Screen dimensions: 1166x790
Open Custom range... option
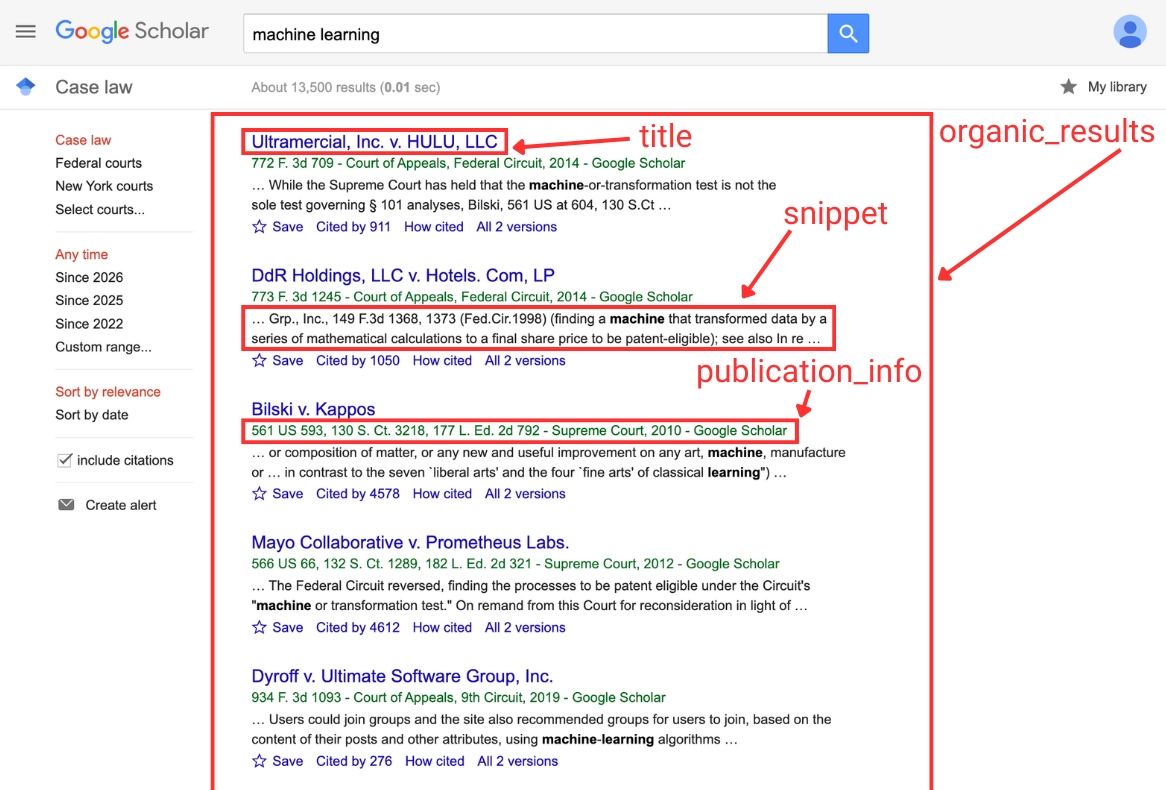coord(103,347)
